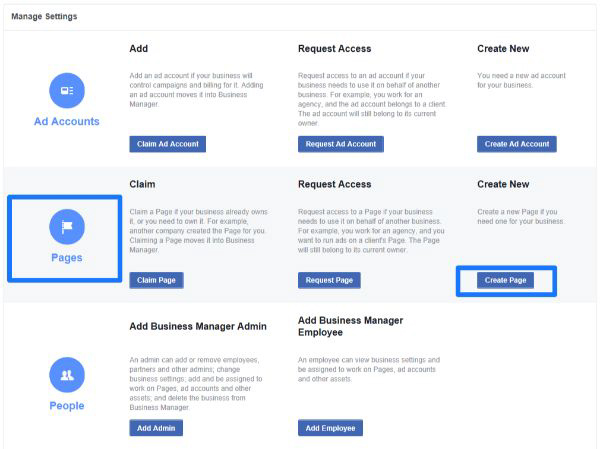
Task: Click the Pages flag icon
Action: coord(67,227)
